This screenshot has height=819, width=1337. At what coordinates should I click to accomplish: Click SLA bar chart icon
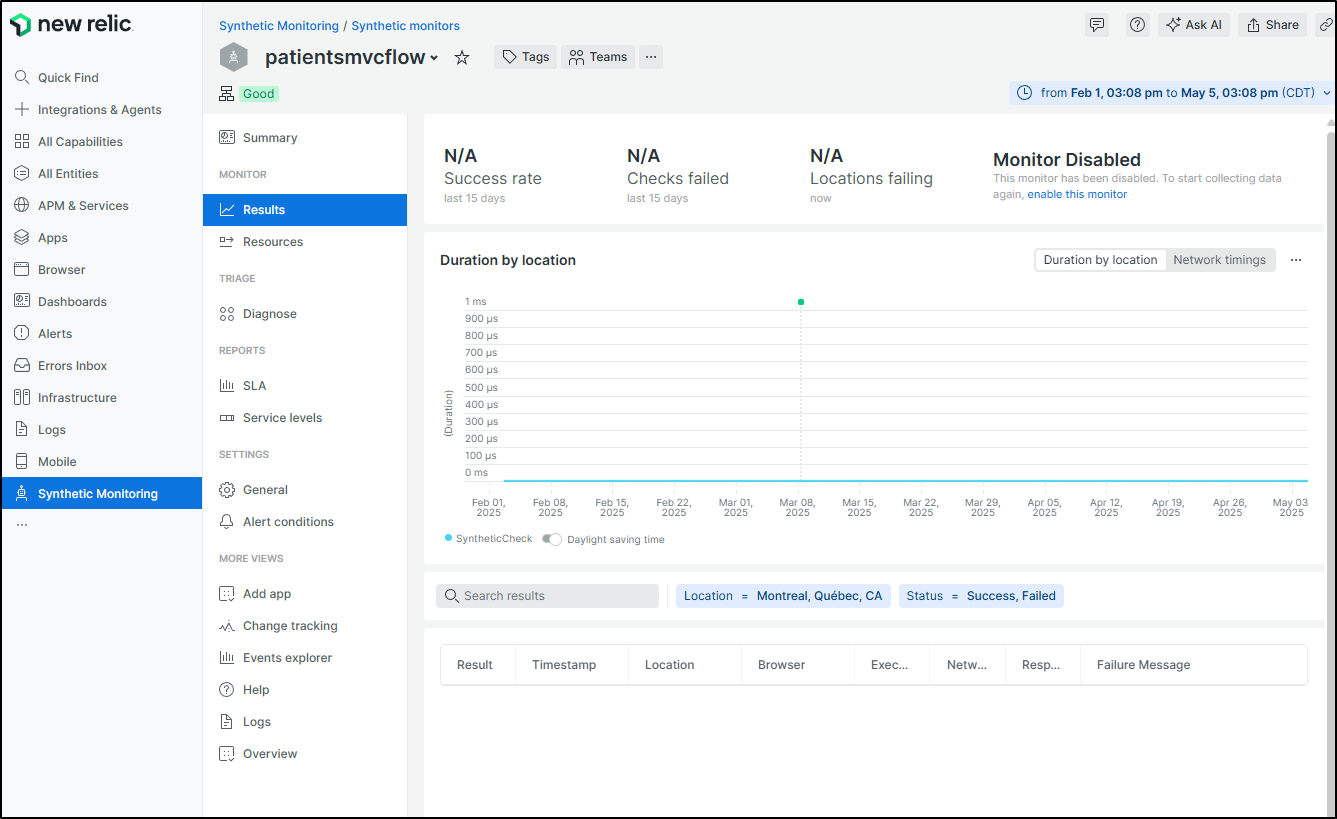click(227, 385)
